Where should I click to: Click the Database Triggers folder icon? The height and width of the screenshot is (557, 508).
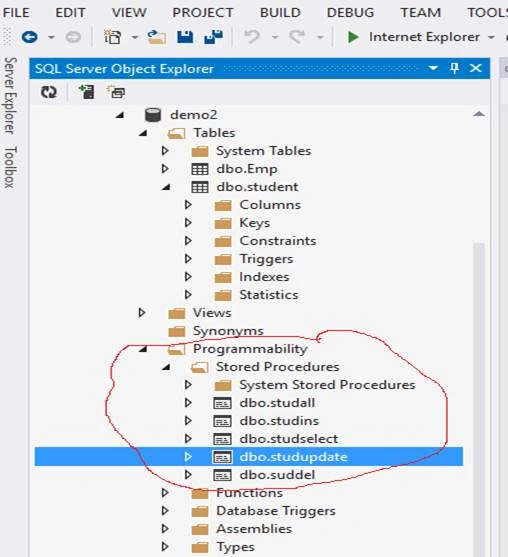point(200,512)
